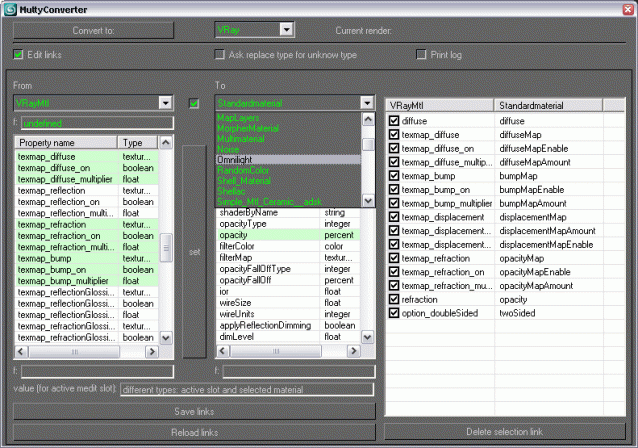This screenshot has height=448, width=638.
Task: Uncheck the texmap_diffuse link checkbox
Action: coord(393,135)
